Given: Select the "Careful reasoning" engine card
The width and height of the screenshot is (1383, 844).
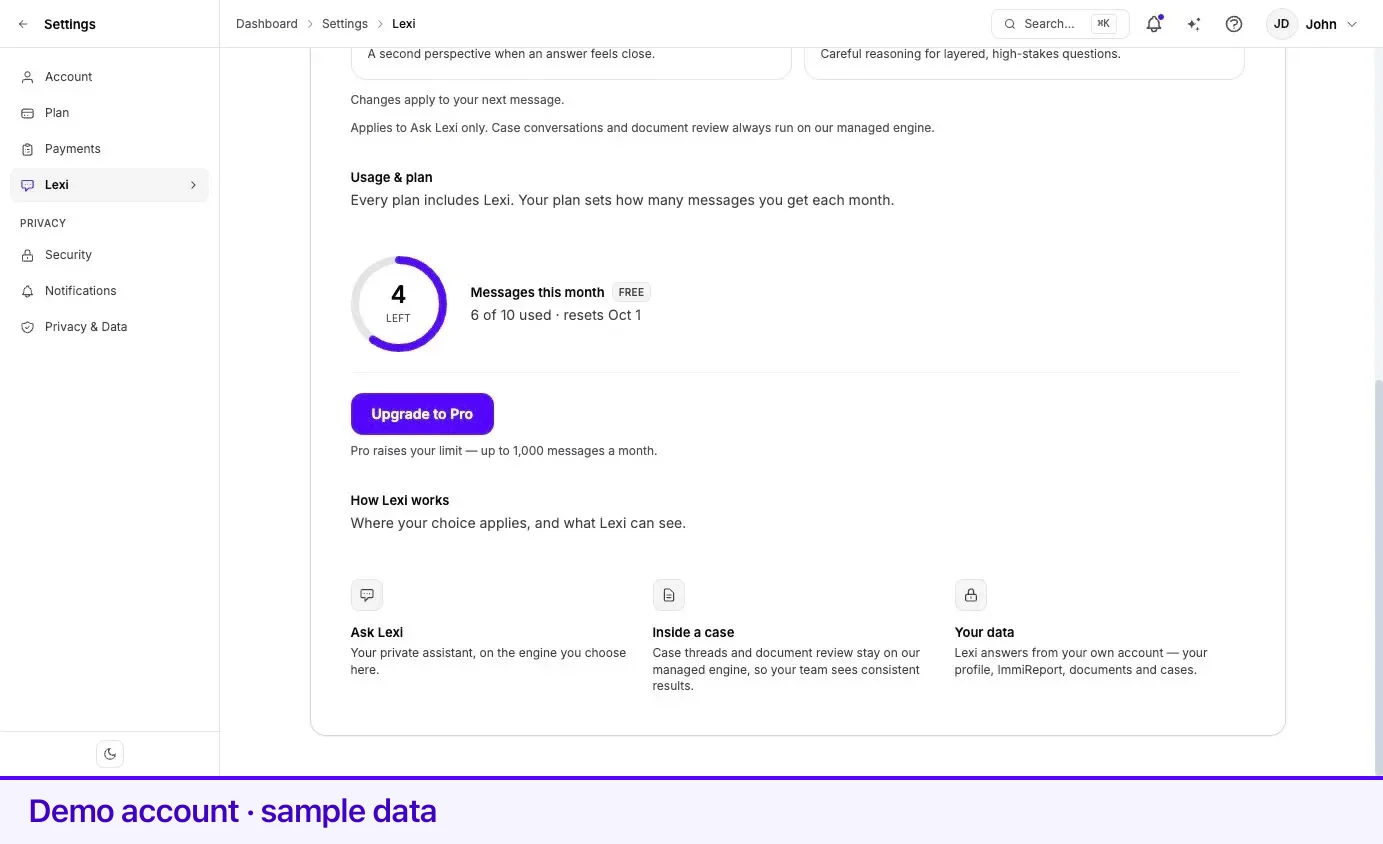Looking at the screenshot, I should 1024,62.
